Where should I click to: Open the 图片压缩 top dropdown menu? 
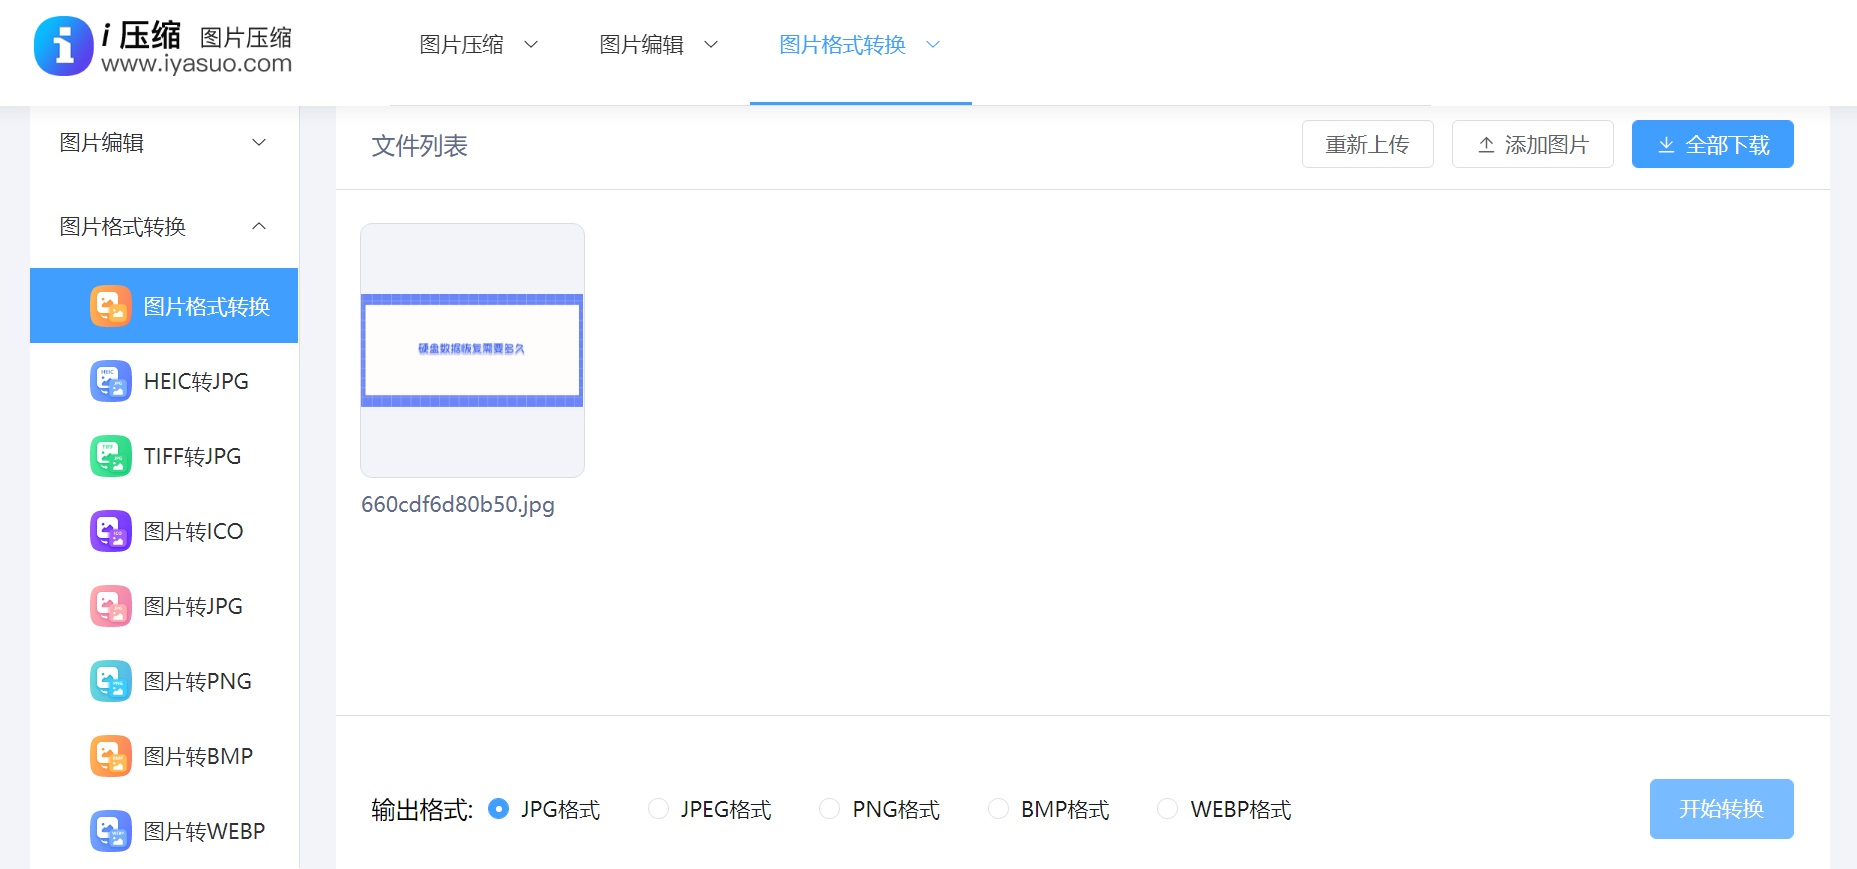tap(479, 45)
